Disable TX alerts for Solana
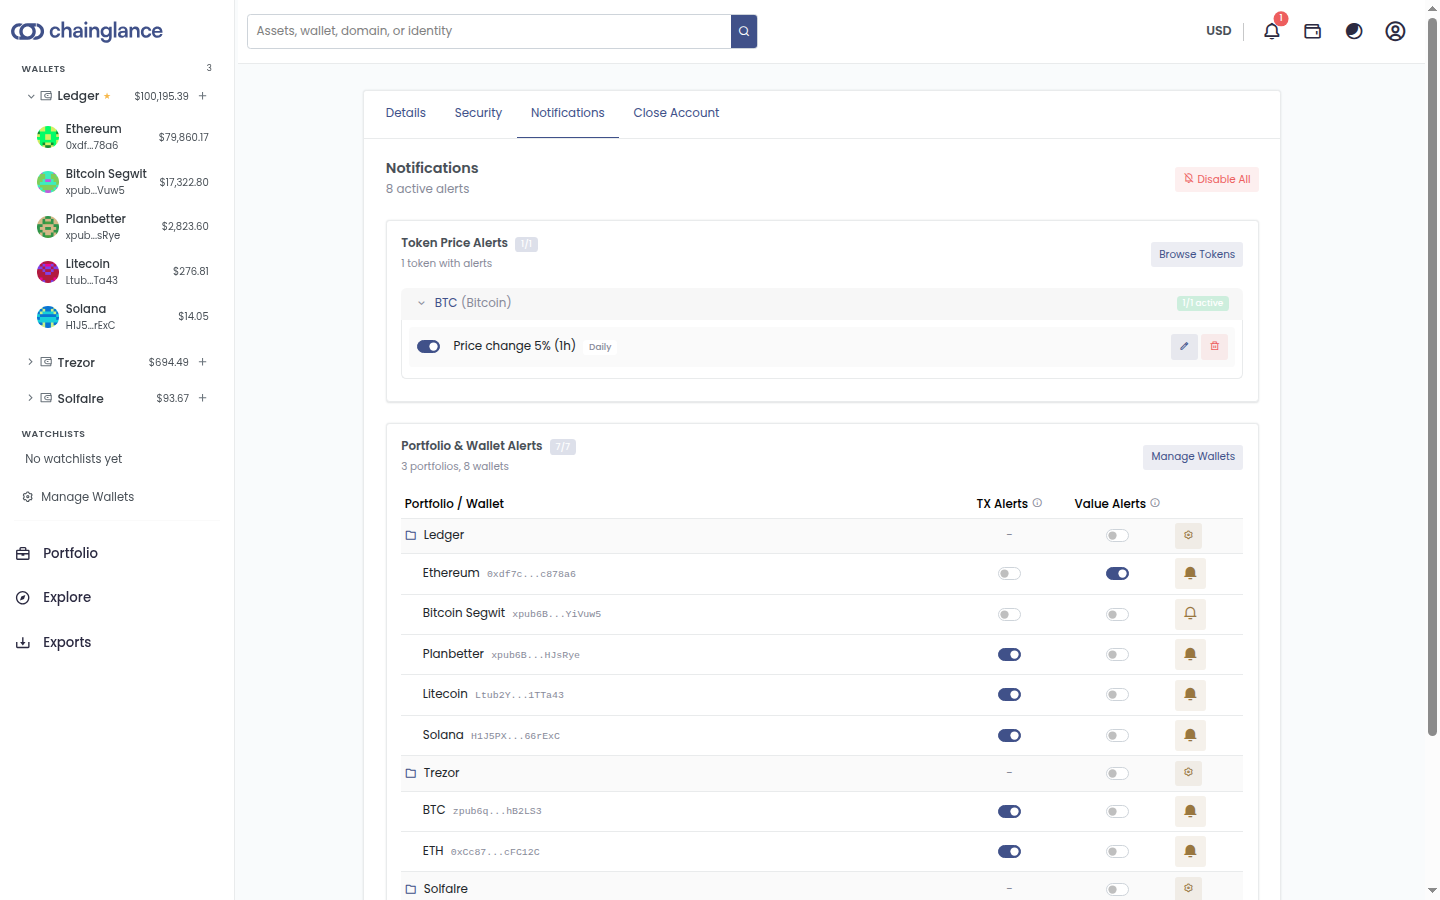The image size is (1440, 900). [x=1009, y=736]
